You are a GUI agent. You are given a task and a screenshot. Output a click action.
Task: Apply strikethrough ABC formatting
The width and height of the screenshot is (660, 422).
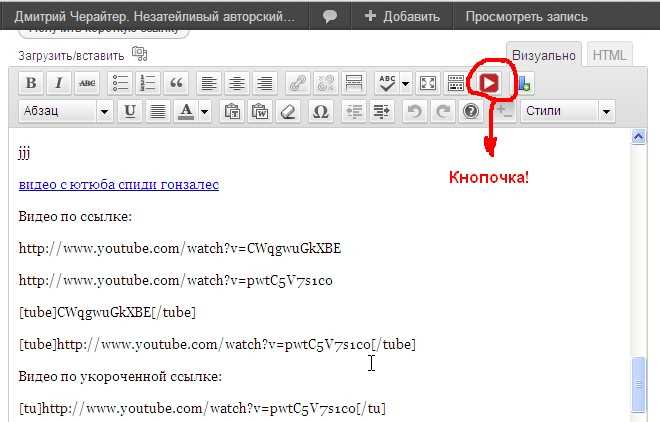87,83
